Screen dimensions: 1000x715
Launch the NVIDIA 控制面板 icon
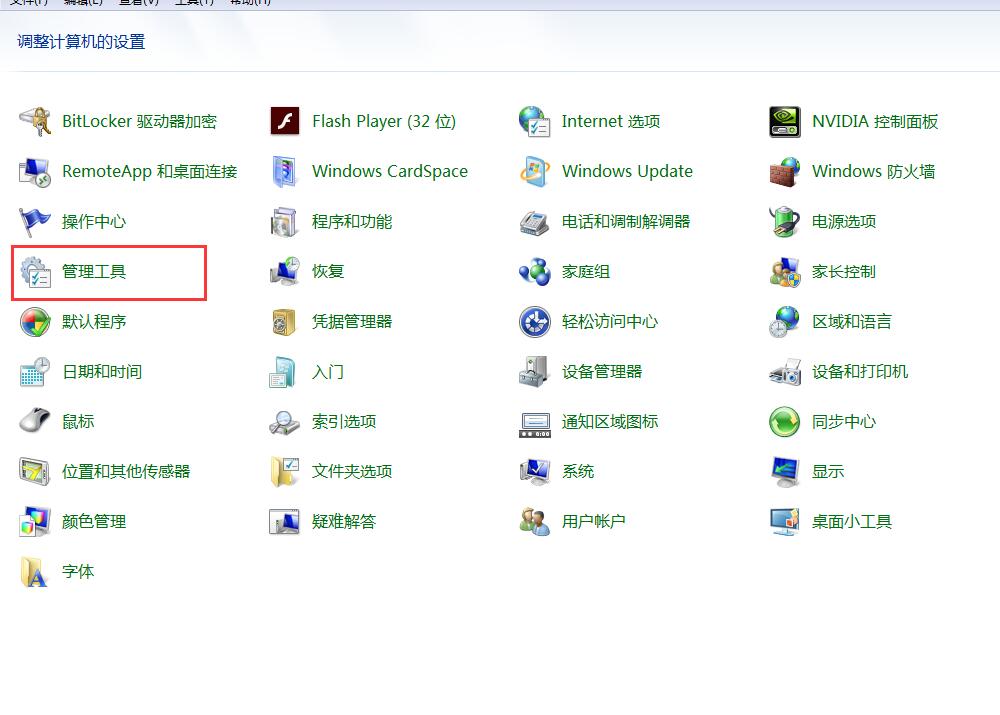(784, 121)
